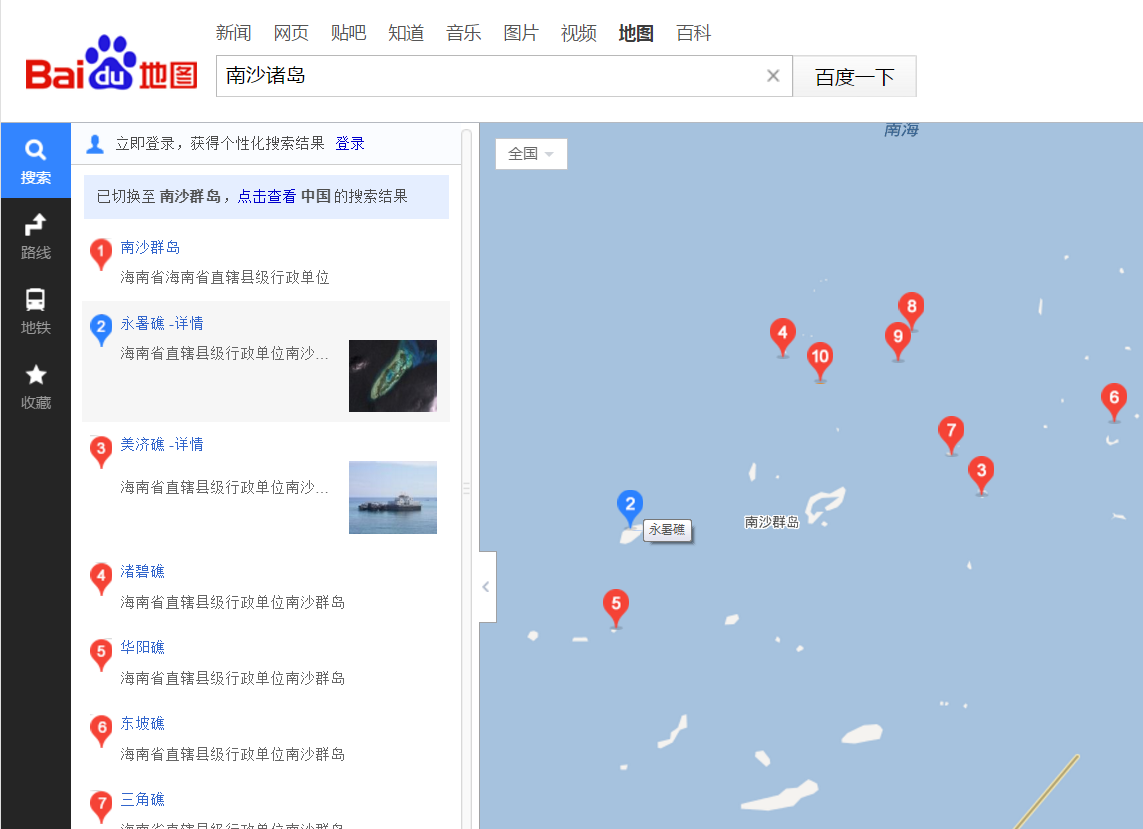Go to the 视频 video tab

click(579, 33)
